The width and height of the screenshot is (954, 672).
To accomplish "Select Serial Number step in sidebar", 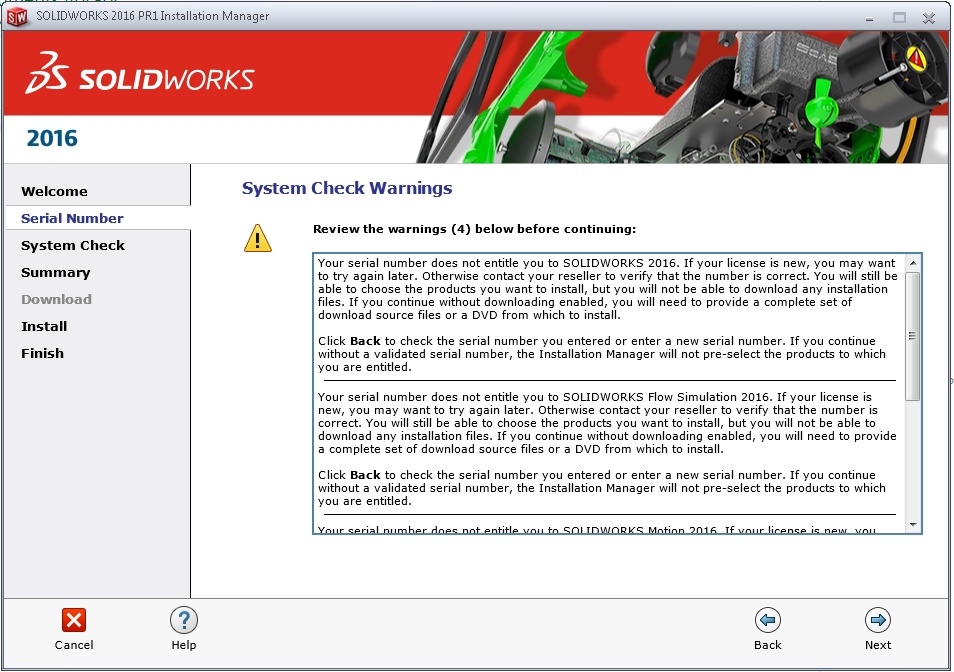I will tap(72, 218).
